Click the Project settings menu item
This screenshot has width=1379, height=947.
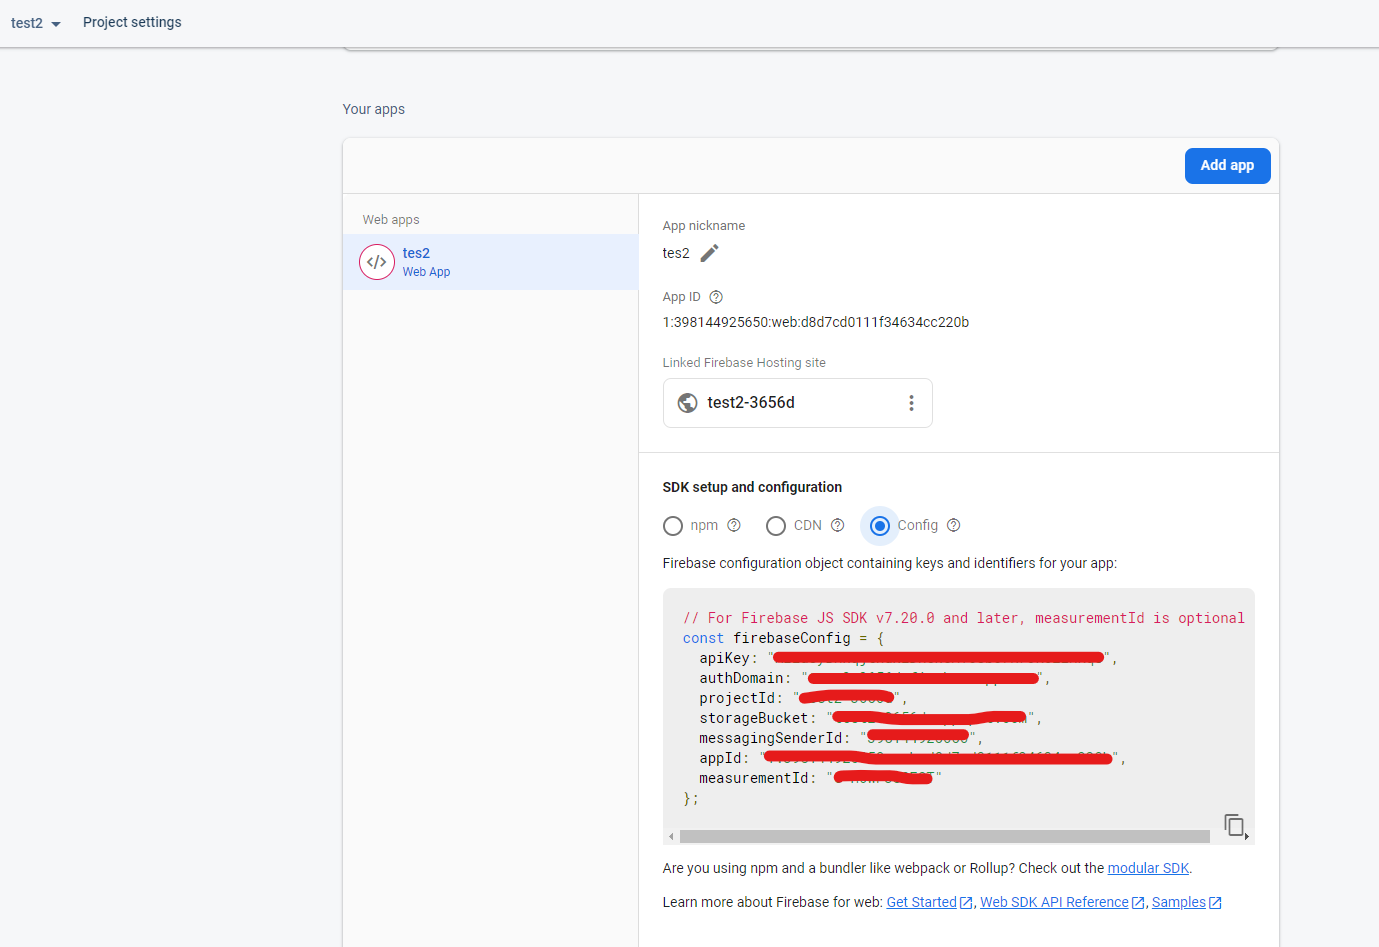coord(132,22)
